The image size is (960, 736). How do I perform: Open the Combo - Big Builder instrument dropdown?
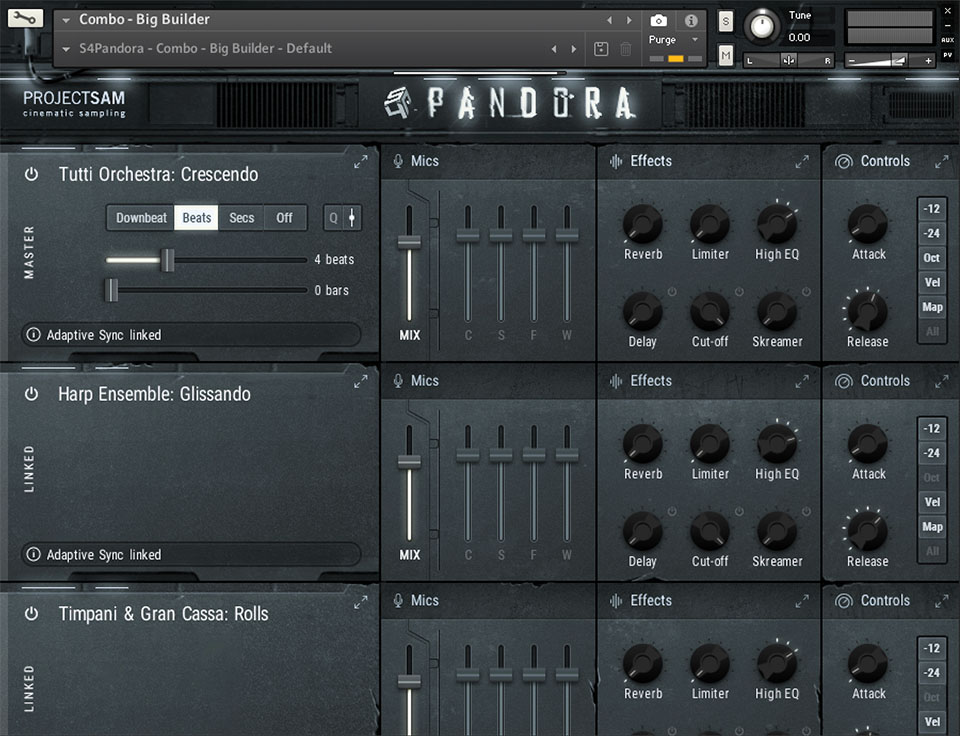(x=66, y=20)
